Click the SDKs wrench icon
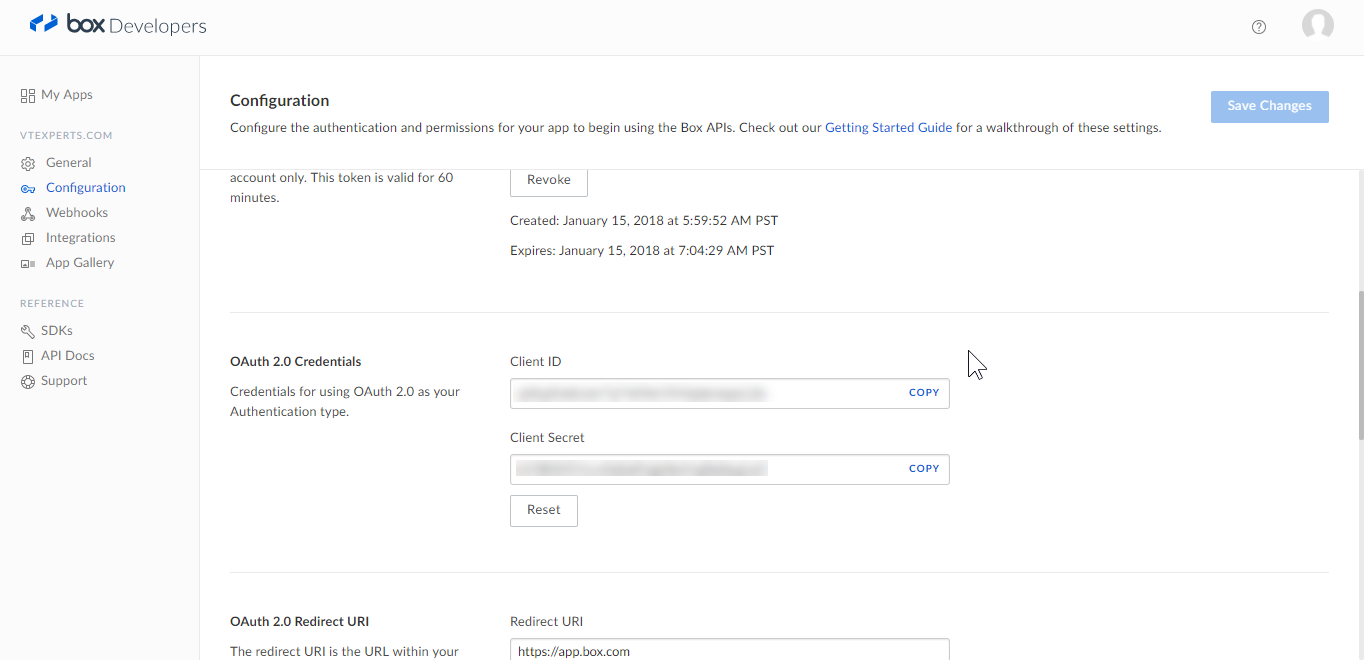The image size is (1364, 660). tap(28, 331)
